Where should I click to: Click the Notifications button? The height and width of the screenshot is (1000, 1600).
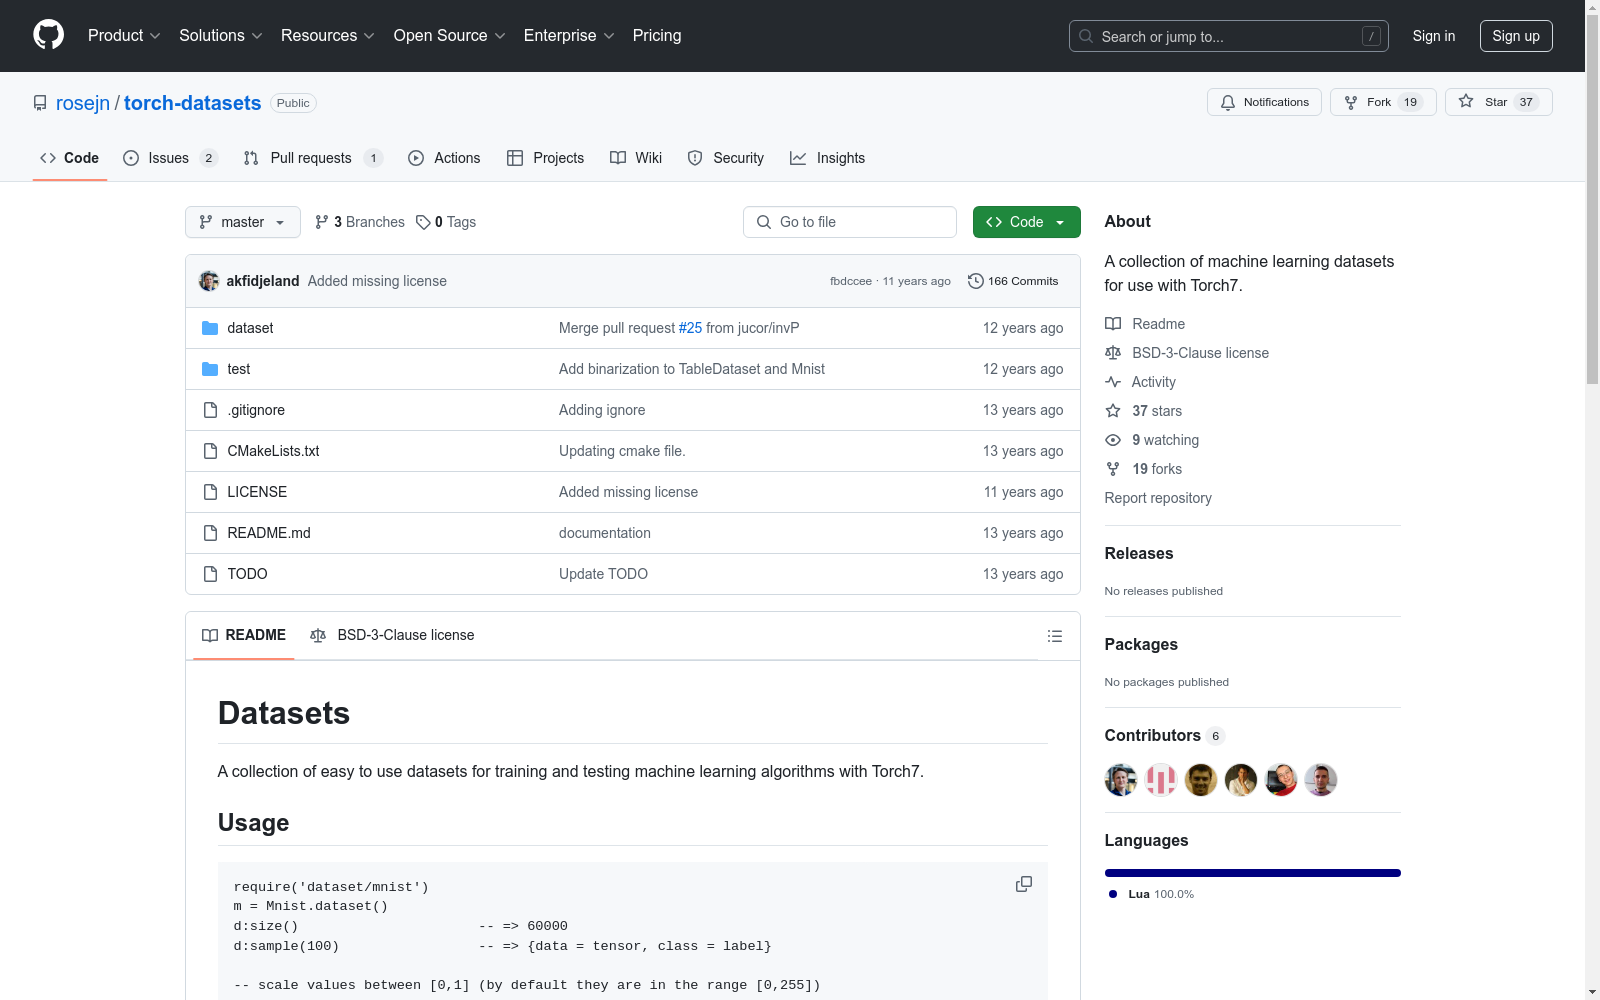point(1264,102)
